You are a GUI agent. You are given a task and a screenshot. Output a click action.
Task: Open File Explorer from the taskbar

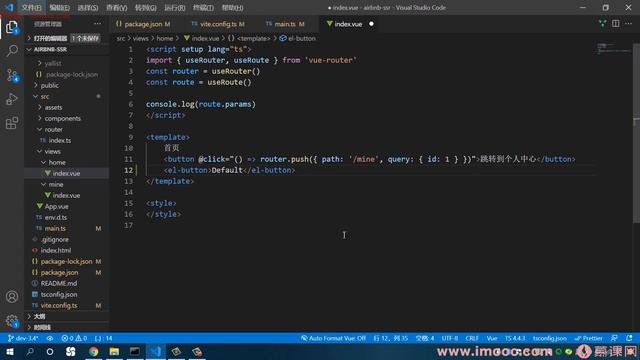[114, 352]
